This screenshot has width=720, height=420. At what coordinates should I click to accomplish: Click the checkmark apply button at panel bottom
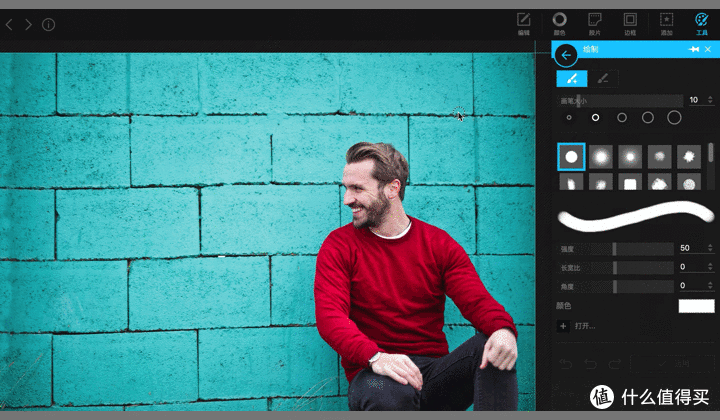pyautogui.click(x=673, y=364)
